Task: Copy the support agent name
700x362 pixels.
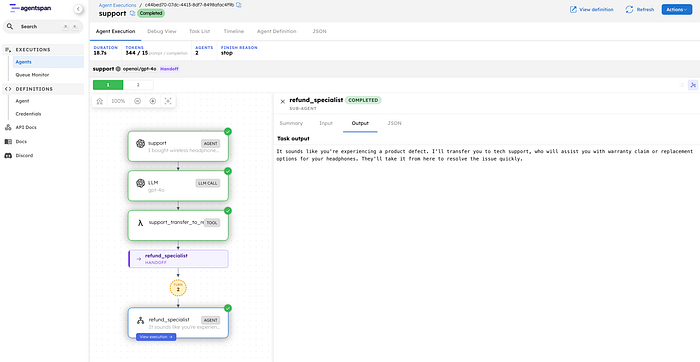Action: [x=132, y=13]
